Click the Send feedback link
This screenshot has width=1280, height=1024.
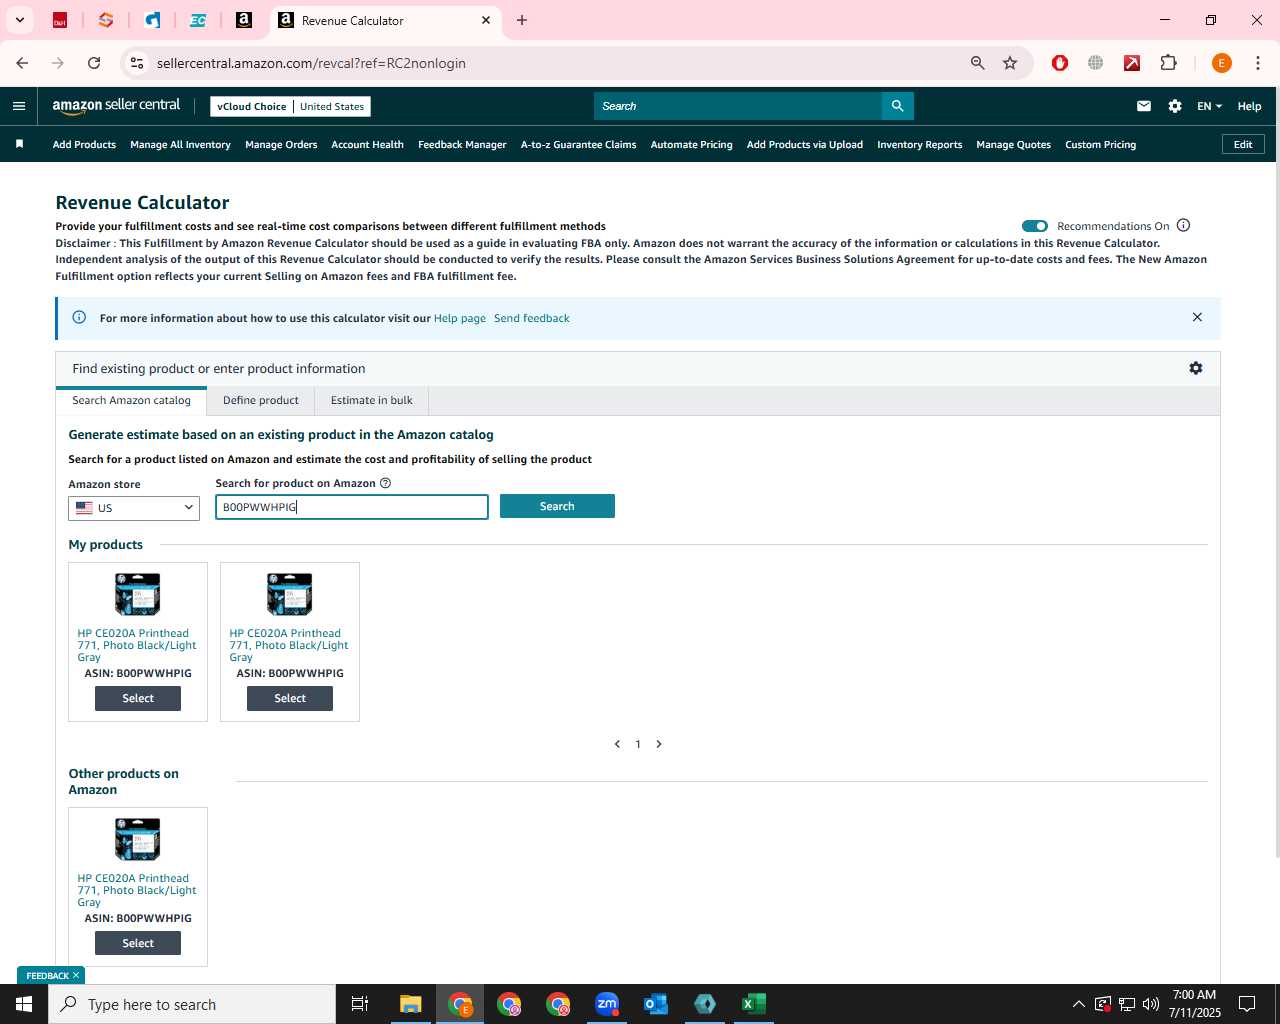532,318
